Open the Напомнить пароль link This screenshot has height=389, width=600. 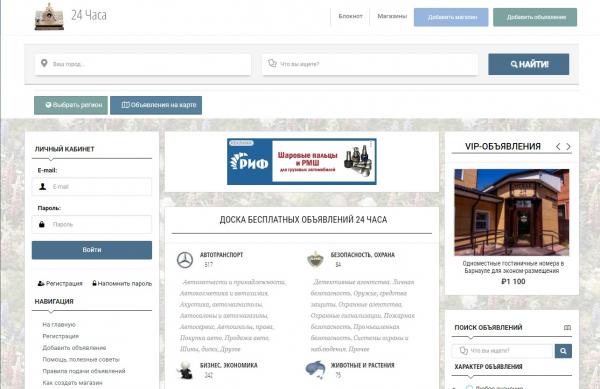tap(122, 283)
